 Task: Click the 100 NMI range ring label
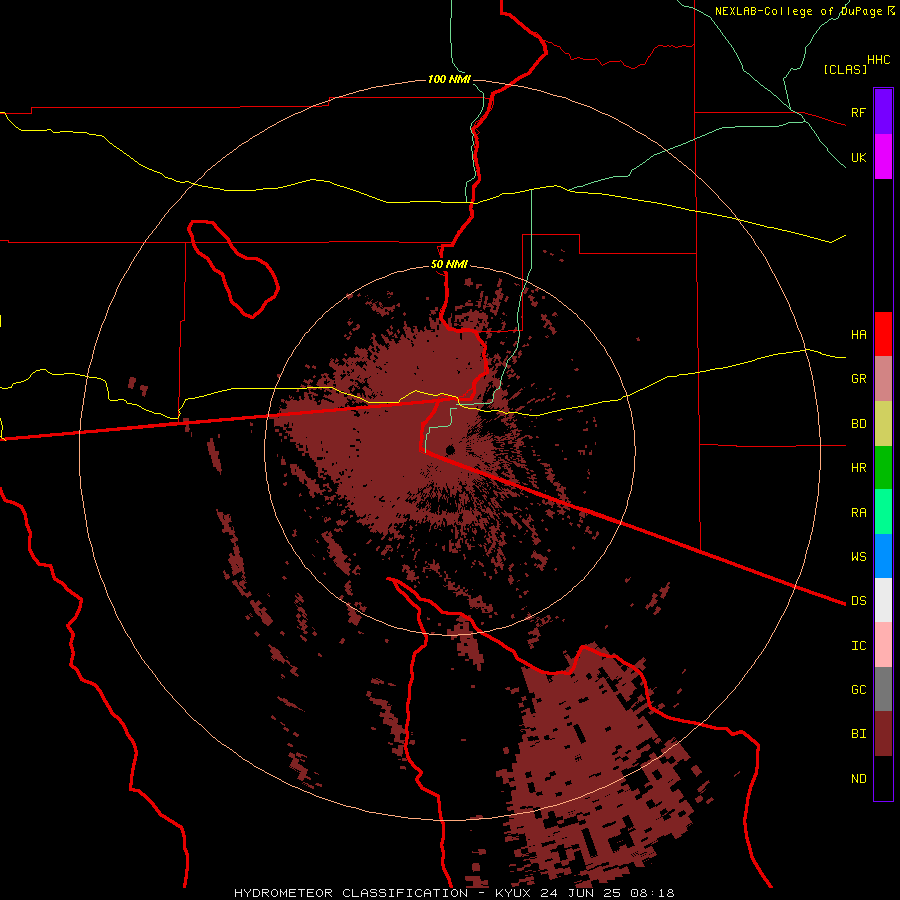pos(449,79)
